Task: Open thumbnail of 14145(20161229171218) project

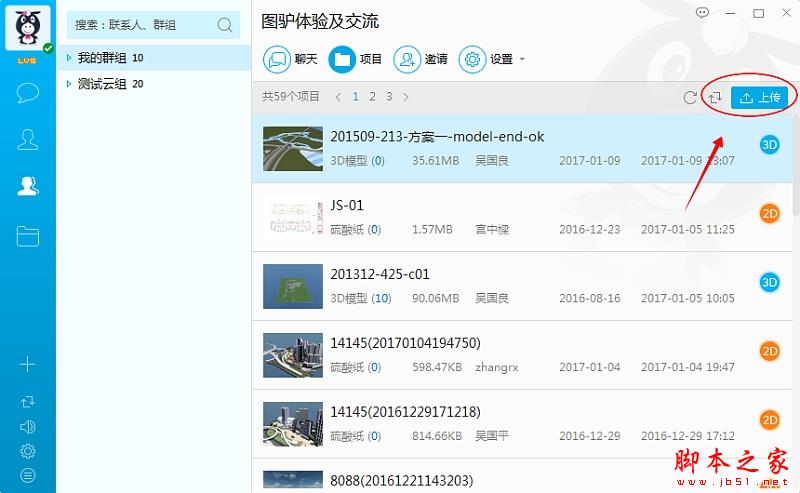Action: [x=293, y=424]
